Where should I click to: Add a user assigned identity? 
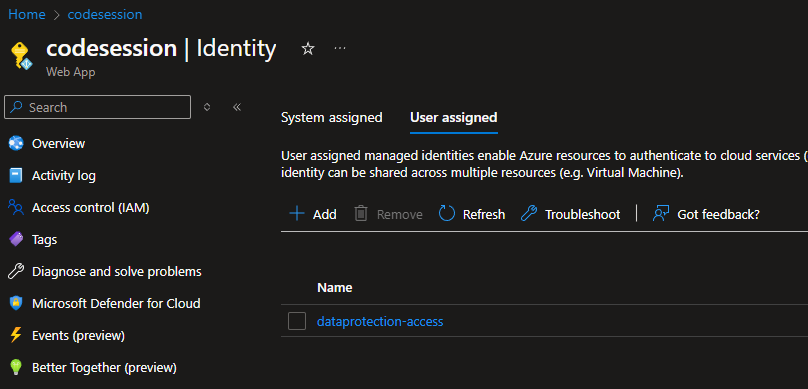click(x=313, y=214)
